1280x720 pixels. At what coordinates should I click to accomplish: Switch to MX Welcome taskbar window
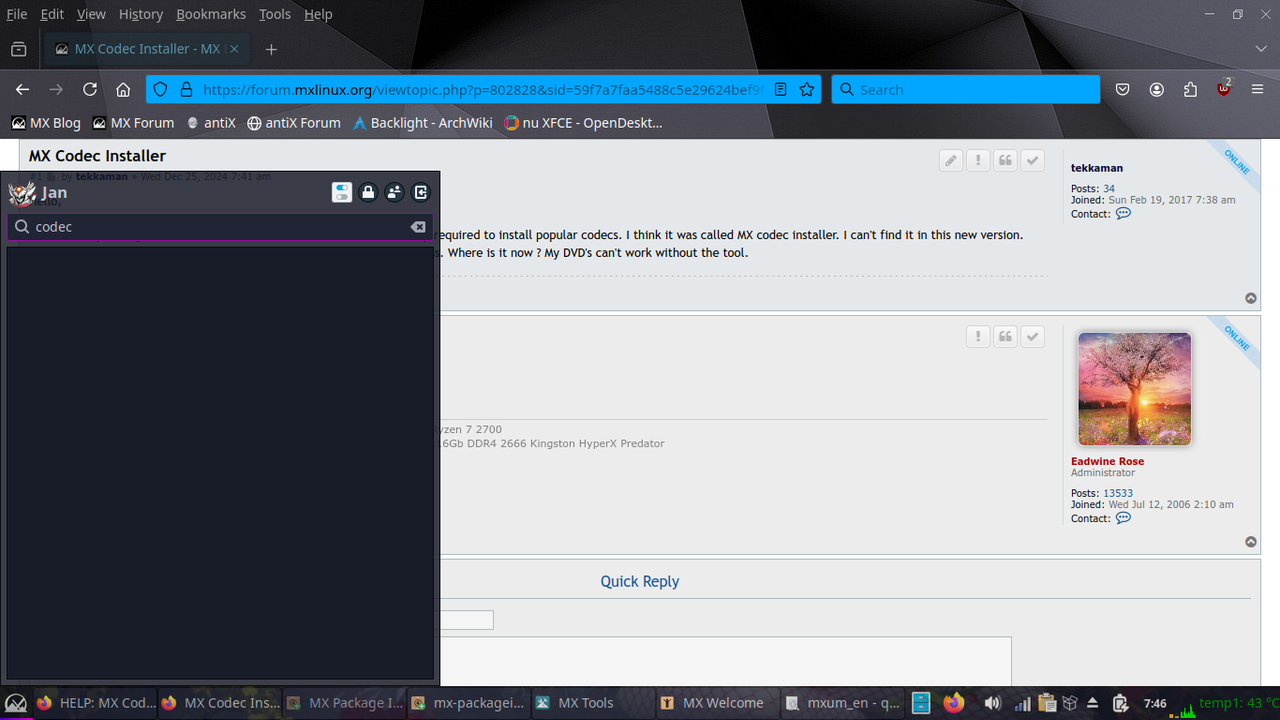pyautogui.click(x=715, y=703)
